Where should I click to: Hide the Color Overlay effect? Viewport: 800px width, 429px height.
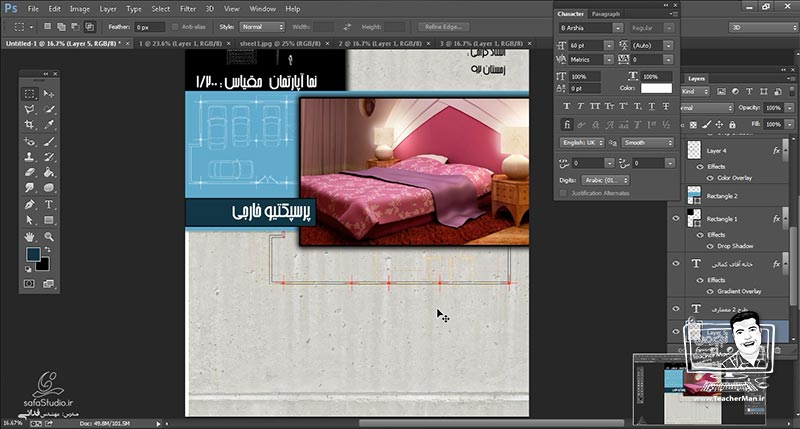pos(710,178)
